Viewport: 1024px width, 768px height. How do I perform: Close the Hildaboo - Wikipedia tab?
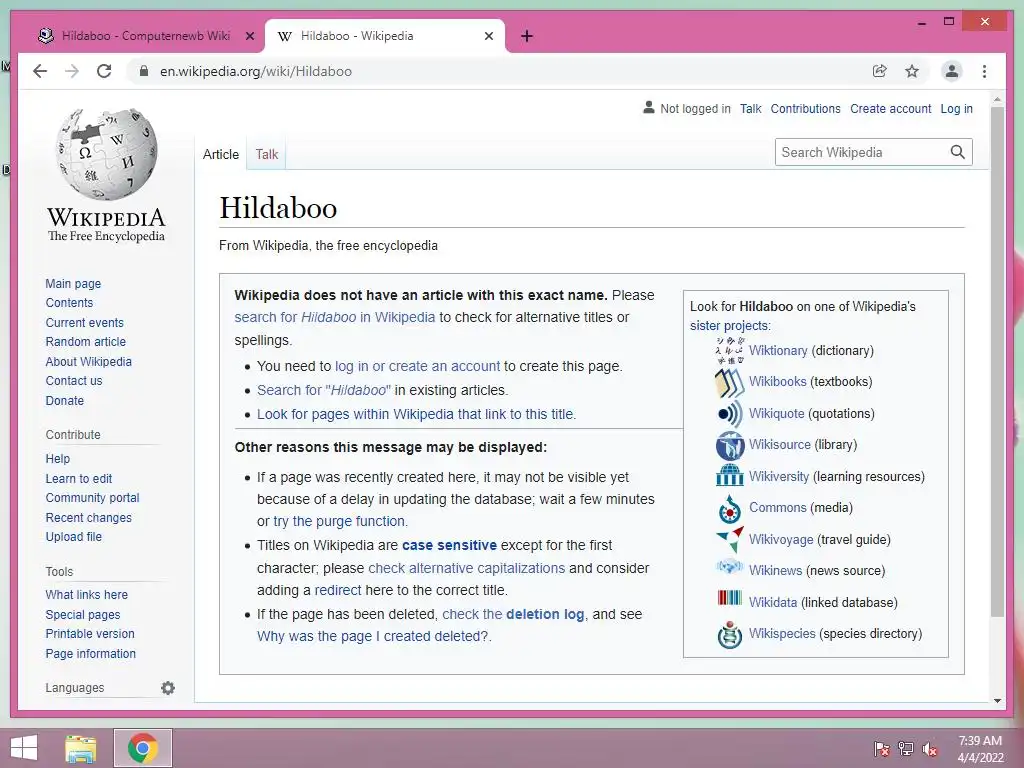pos(488,36)
